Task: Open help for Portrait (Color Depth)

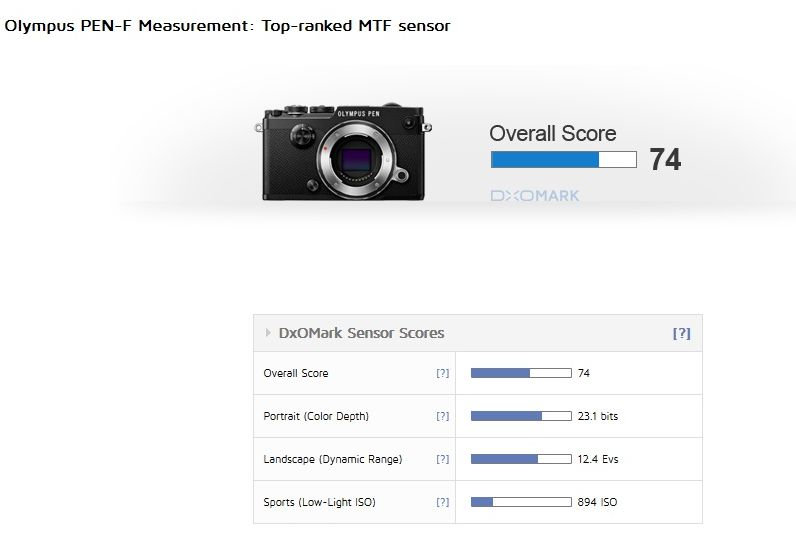Action: [x=442, y=416]
